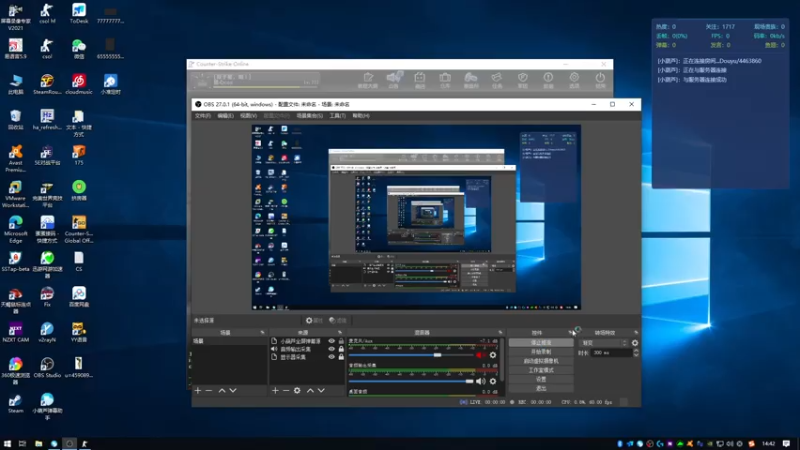Remove selected scene with the minus icon
Image resolution: width=800 pixels, height=450 pixels.
click(x=209, y=390)
